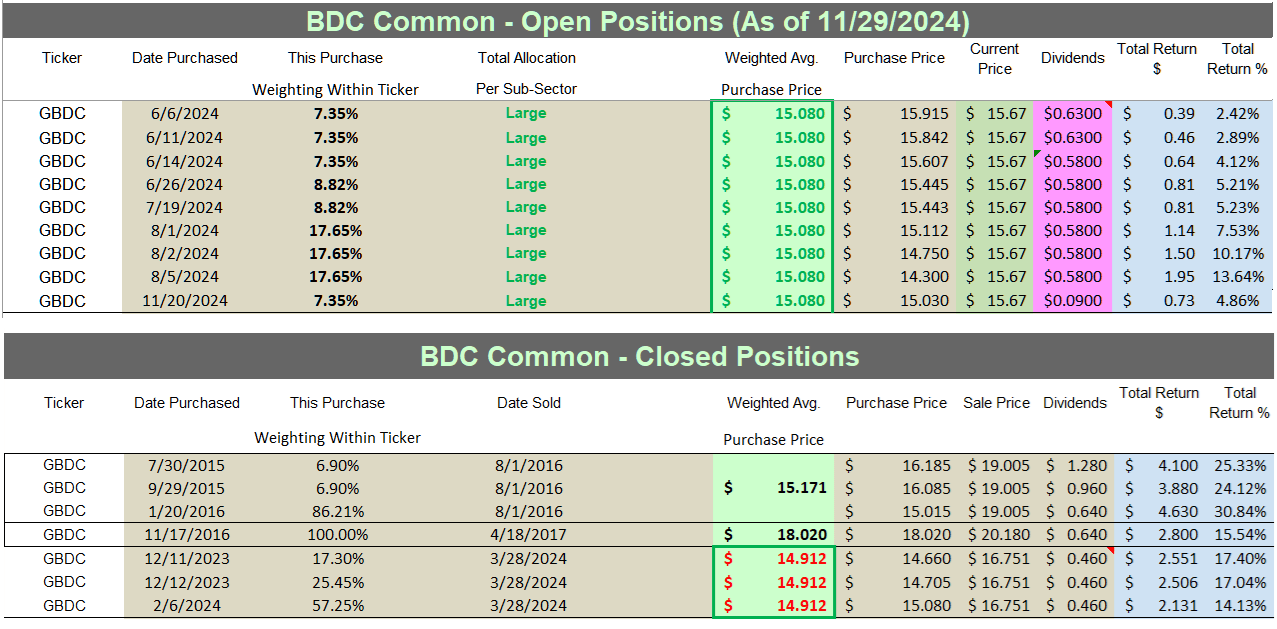Screen dimensions: 1277x629
Task: Click the $0.0900 dividends cell
Action: 1072,301
